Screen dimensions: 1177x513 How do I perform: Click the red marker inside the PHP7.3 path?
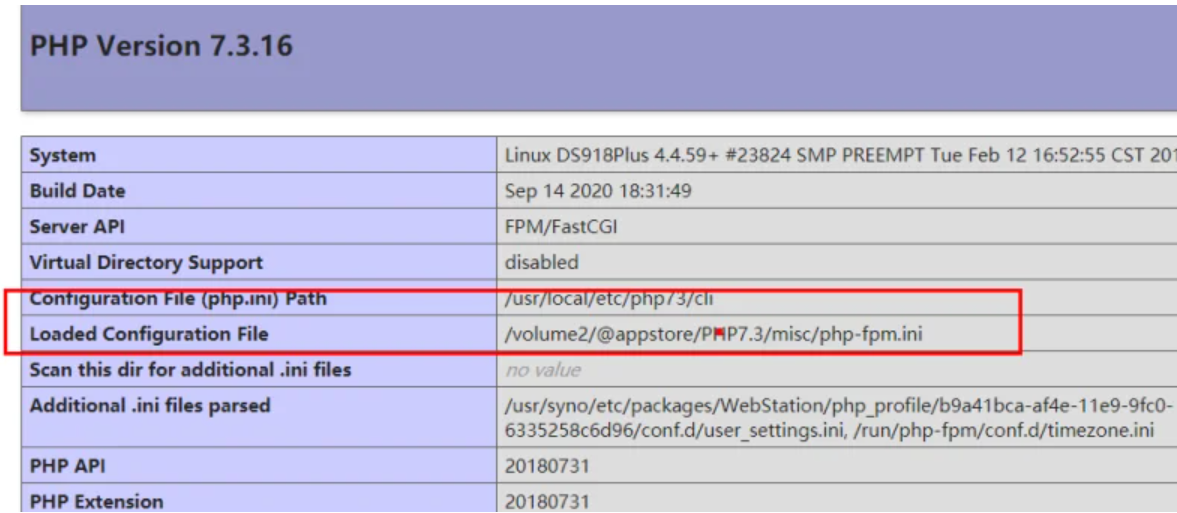[x=719, y=333]
